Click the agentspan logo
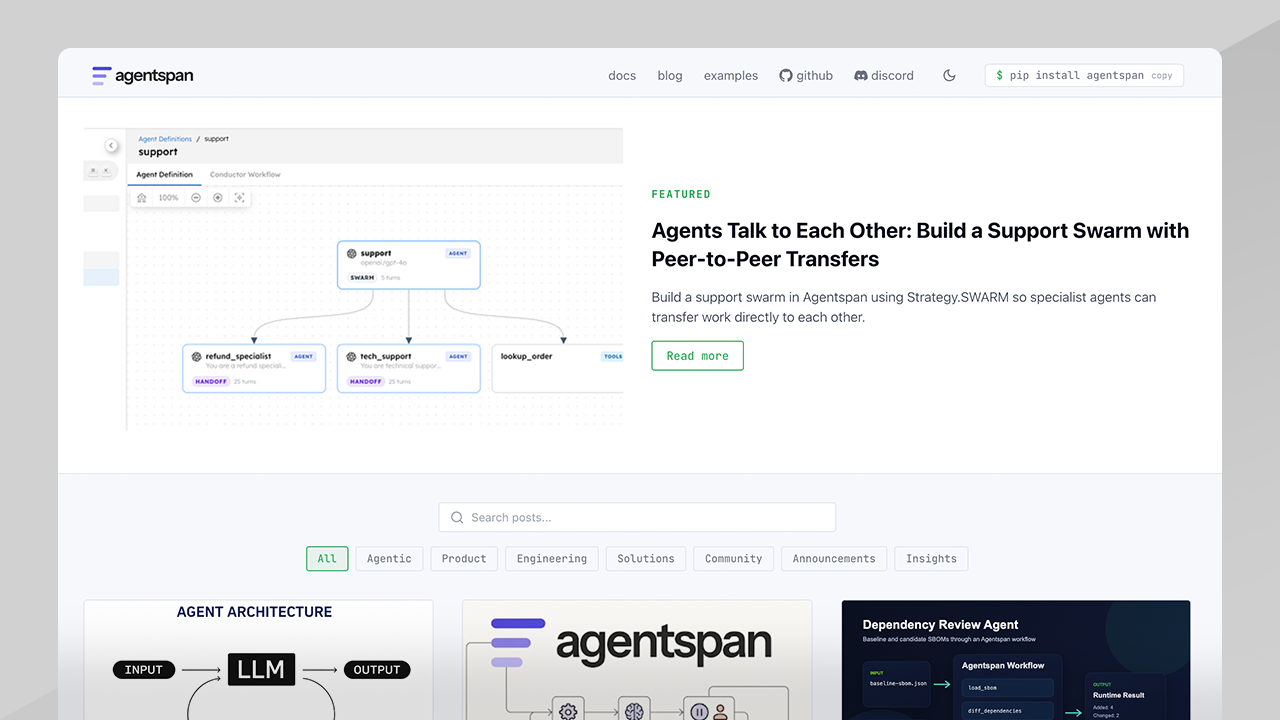Viewport: 1280px width, 720px height. point(142,75)
